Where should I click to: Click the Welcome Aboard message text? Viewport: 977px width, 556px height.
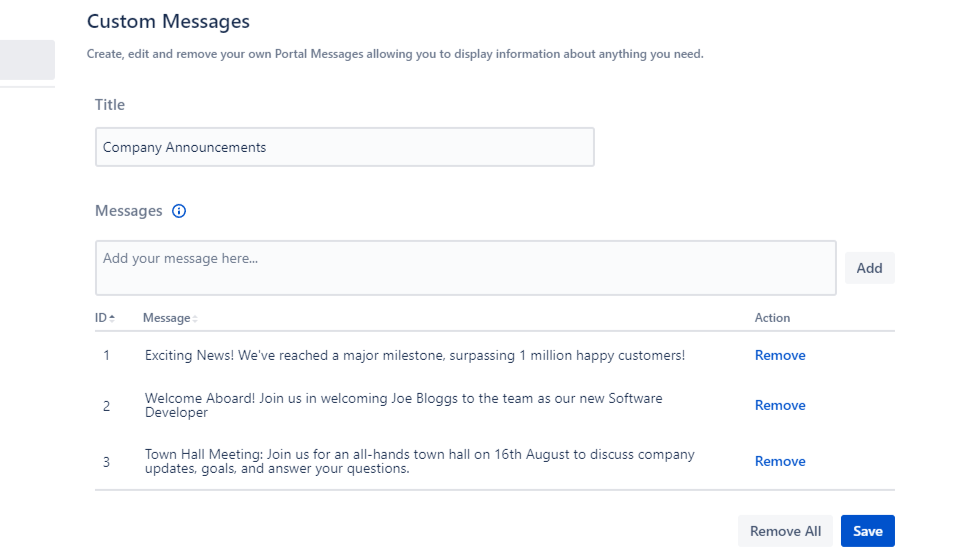pos(403,405)
